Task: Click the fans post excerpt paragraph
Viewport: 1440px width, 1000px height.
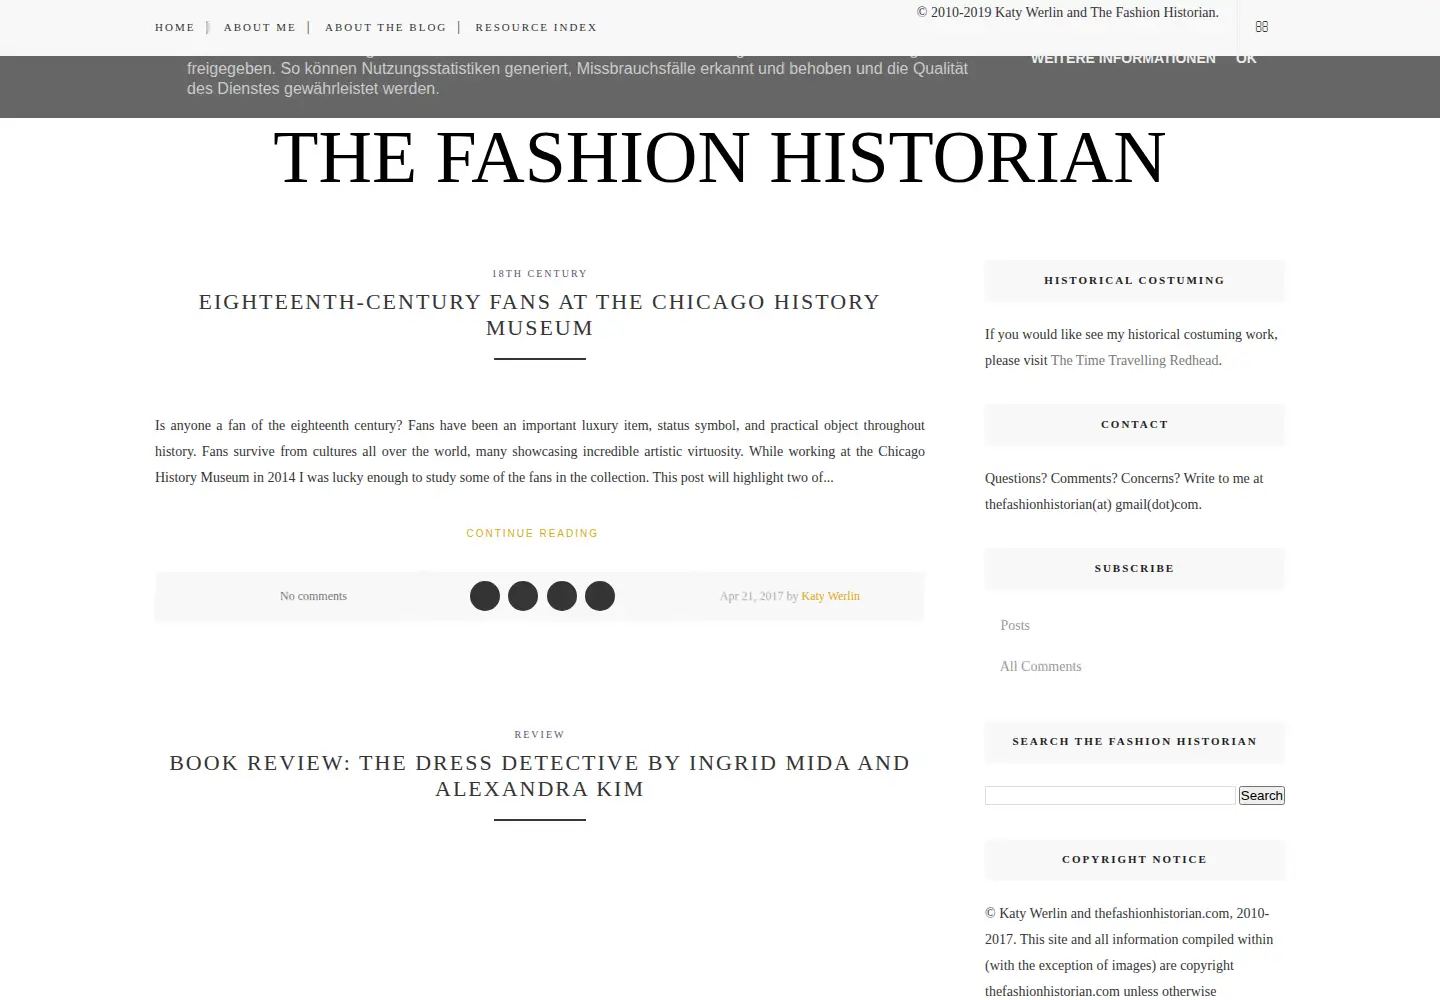Action: [540, 451]
